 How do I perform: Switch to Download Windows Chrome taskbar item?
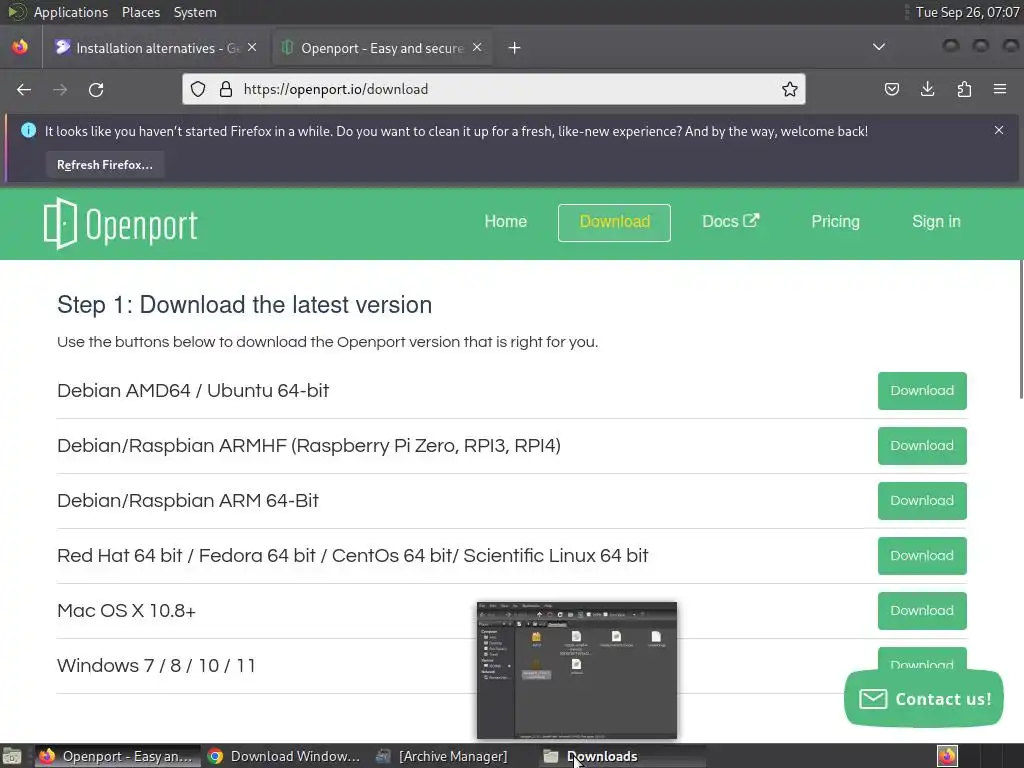pyautogui.click(x=284, y=756)
